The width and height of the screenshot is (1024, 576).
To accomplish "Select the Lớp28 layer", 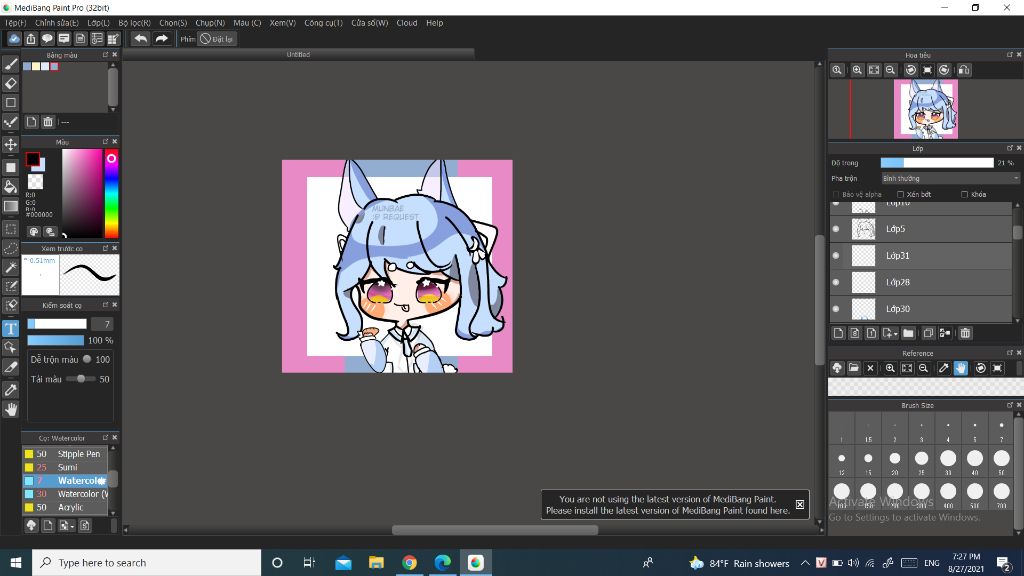I will coord(921,283).
